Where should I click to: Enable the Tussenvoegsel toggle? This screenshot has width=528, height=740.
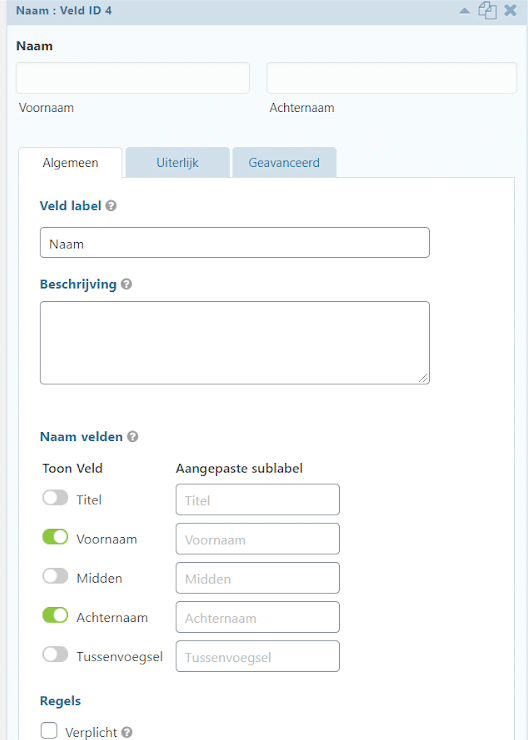pyautogui.click(x=55, y=655)
